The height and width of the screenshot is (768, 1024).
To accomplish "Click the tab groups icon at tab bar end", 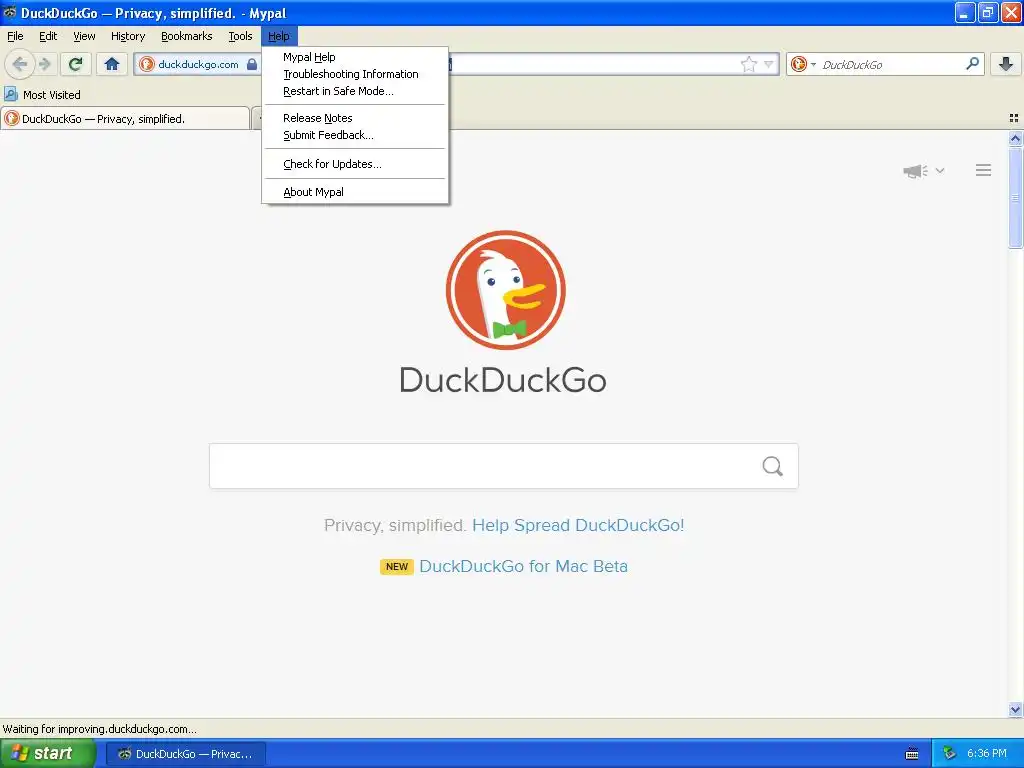I will [1014, 118].
